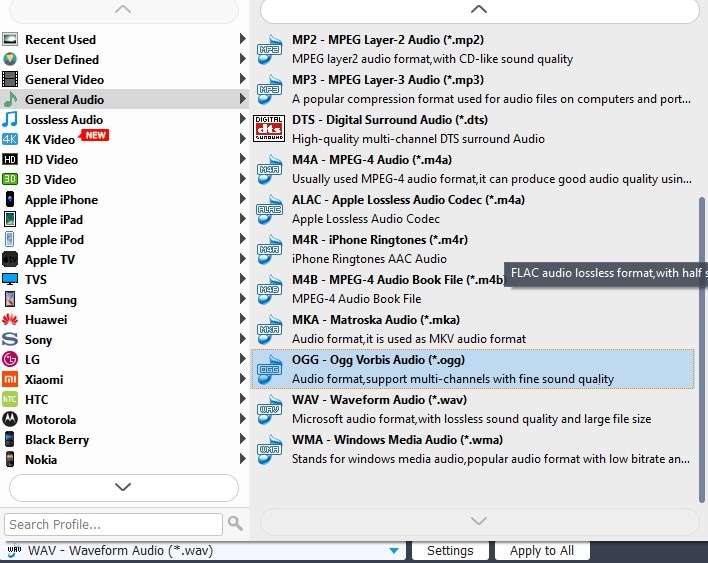Select MP2 - MPEG Layer-2 Audio format
Screen dimensions: 708x563
(x=473, y=49)
